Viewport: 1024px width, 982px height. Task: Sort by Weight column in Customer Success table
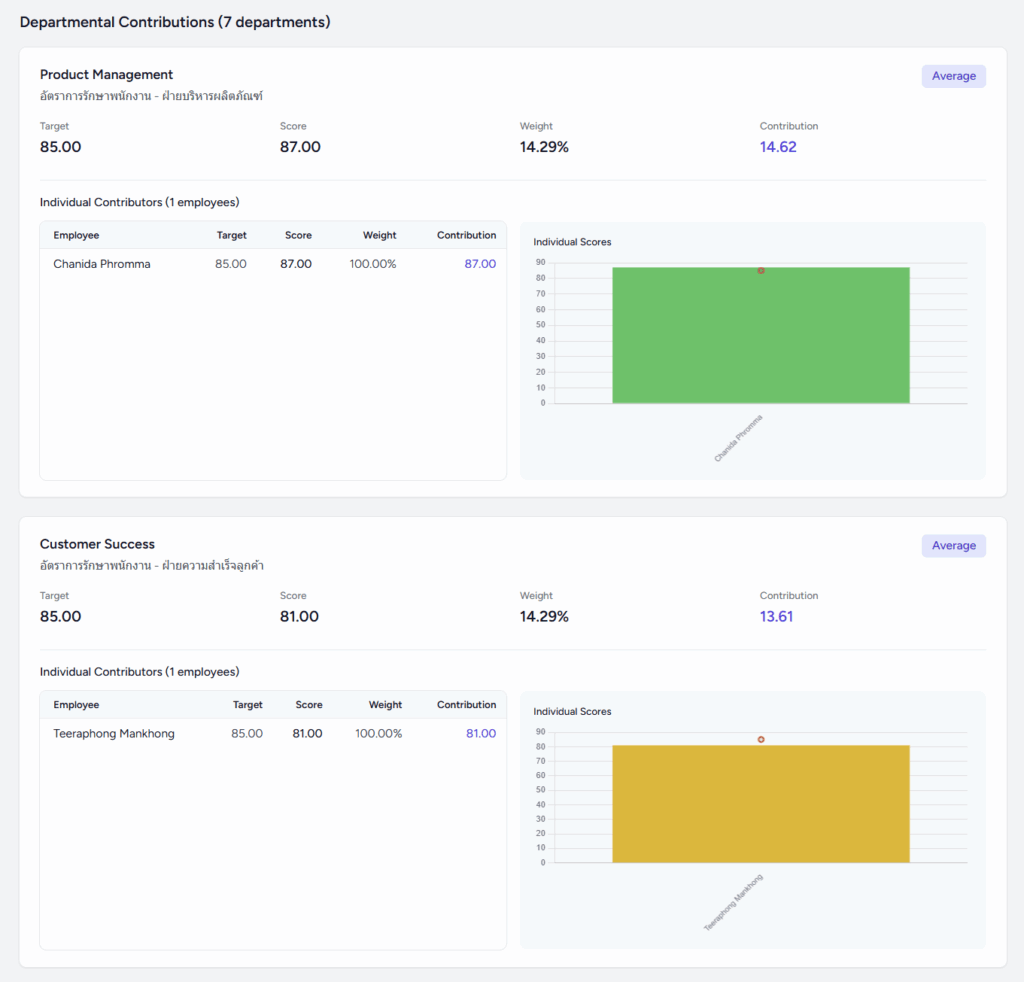click(x=385, y=705)
